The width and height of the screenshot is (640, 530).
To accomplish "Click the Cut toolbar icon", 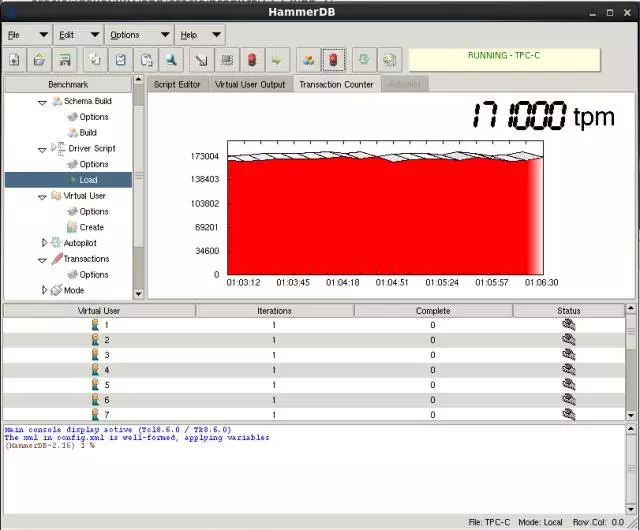I will pyautogui.click(x=121, y=60).
